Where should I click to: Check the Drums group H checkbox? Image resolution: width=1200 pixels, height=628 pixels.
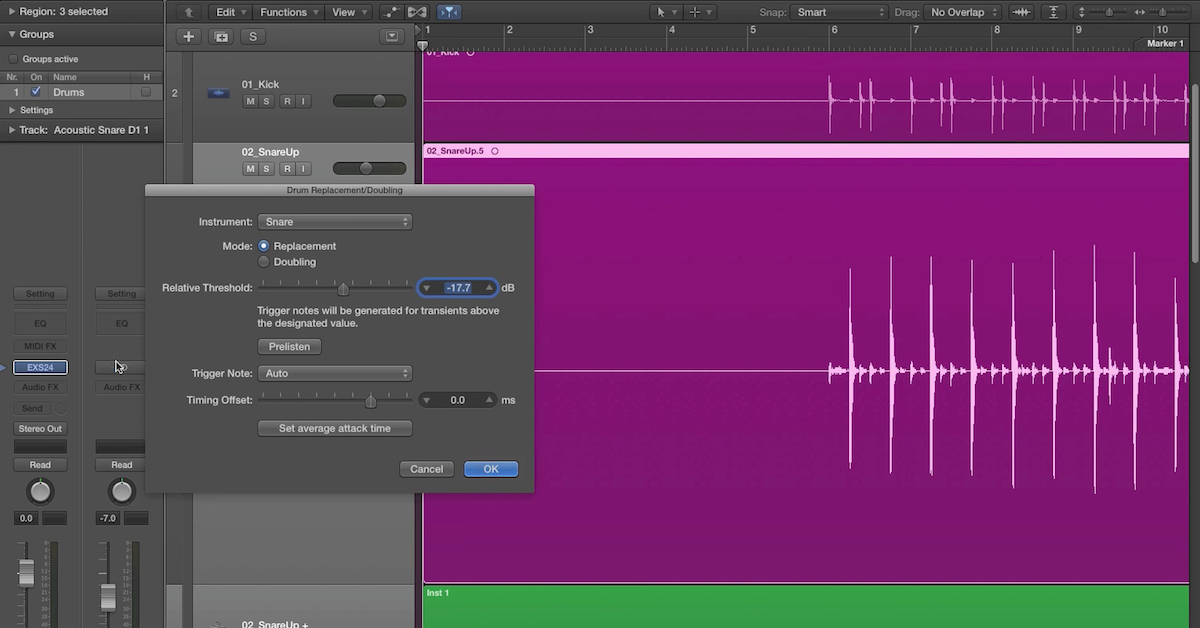click(146, 92)
